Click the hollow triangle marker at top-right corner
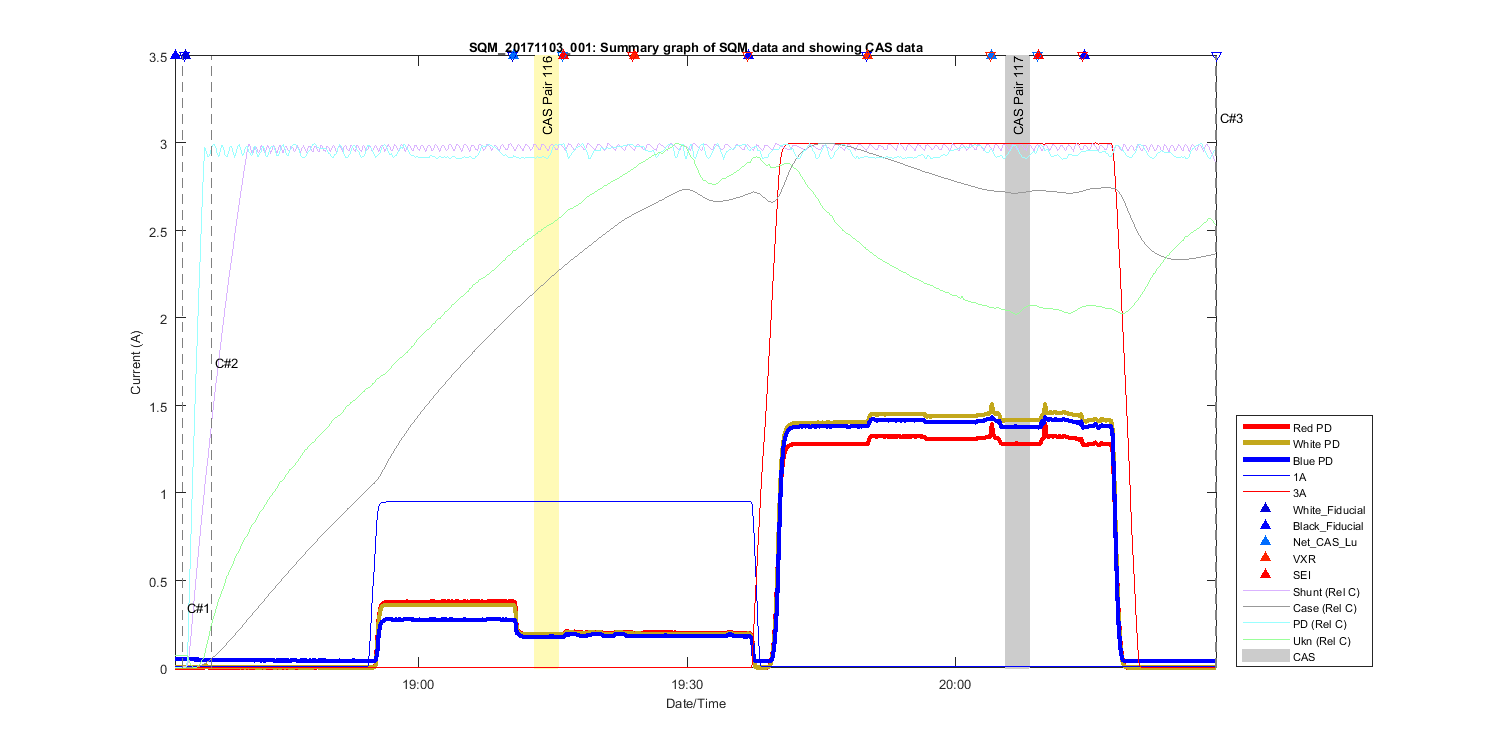The height and width of the screenshot is (750, 1500). point(1216,56)
